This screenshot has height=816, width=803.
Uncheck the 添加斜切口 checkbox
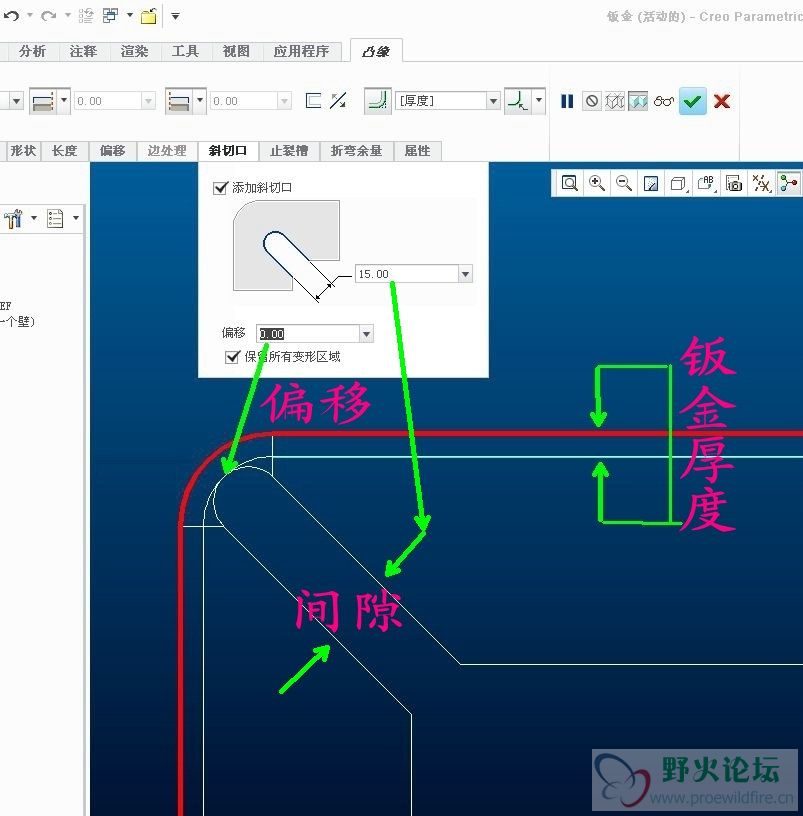point(221,187)
